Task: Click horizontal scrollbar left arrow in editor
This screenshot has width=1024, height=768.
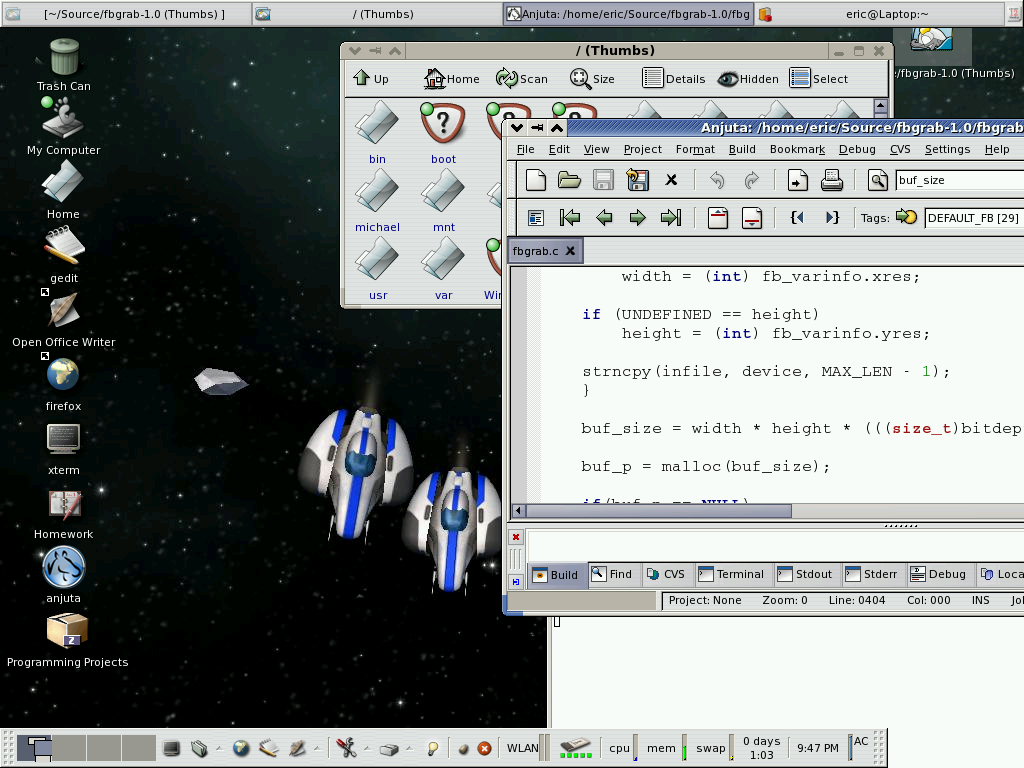Action: coord(519,510)
